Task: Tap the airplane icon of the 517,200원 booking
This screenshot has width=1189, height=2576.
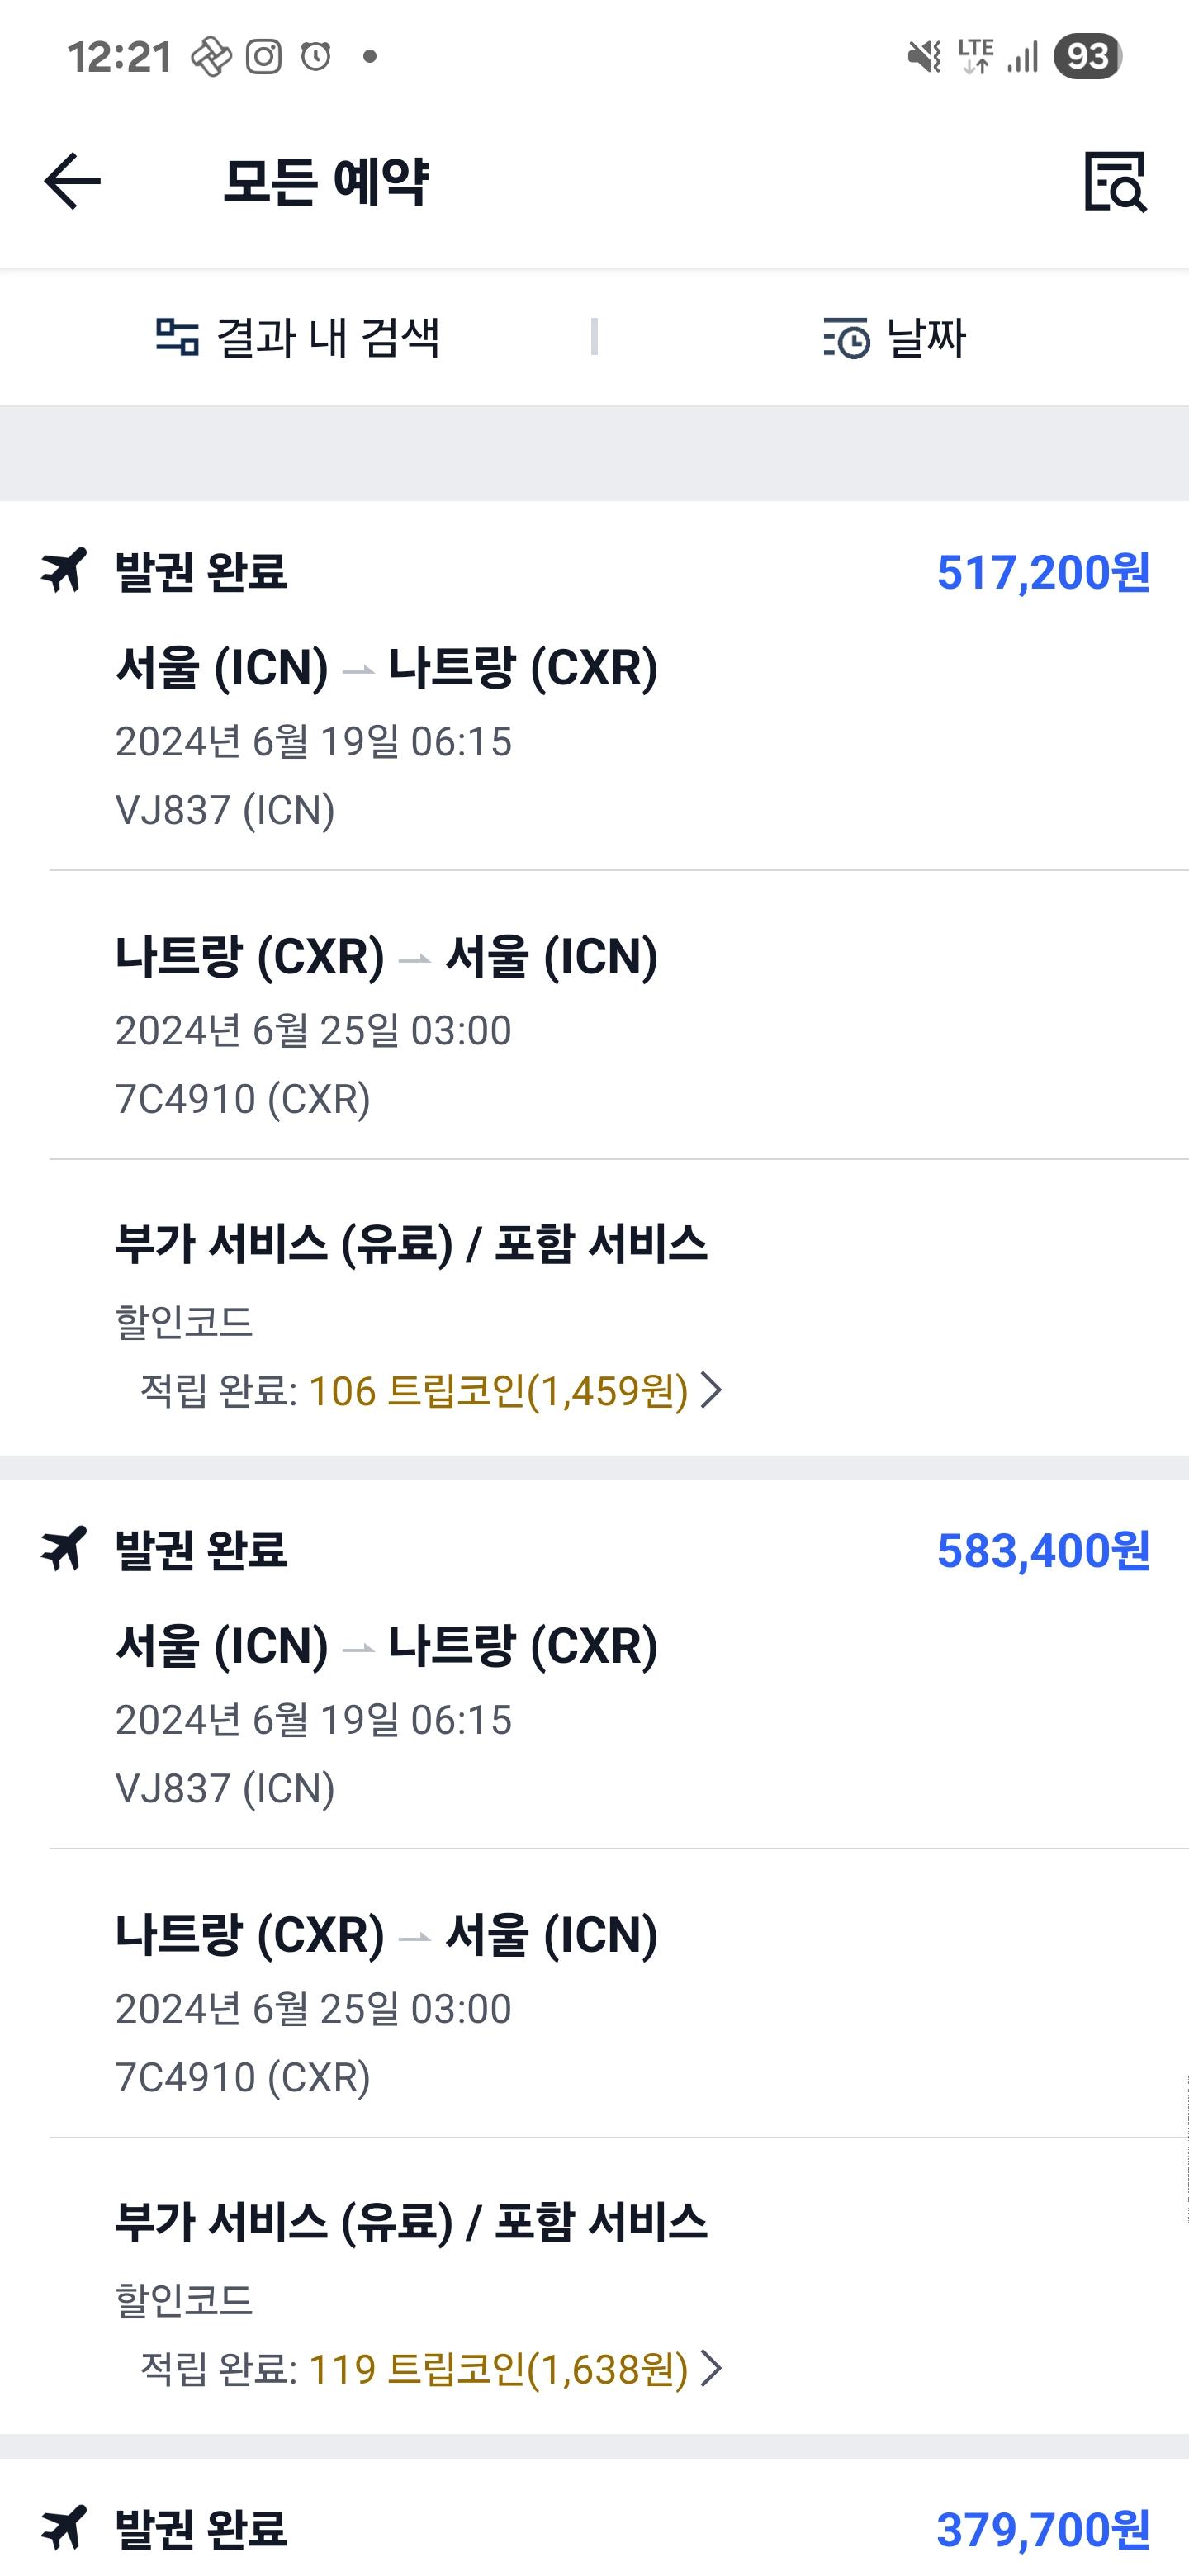Action: (x=64, y=571)
